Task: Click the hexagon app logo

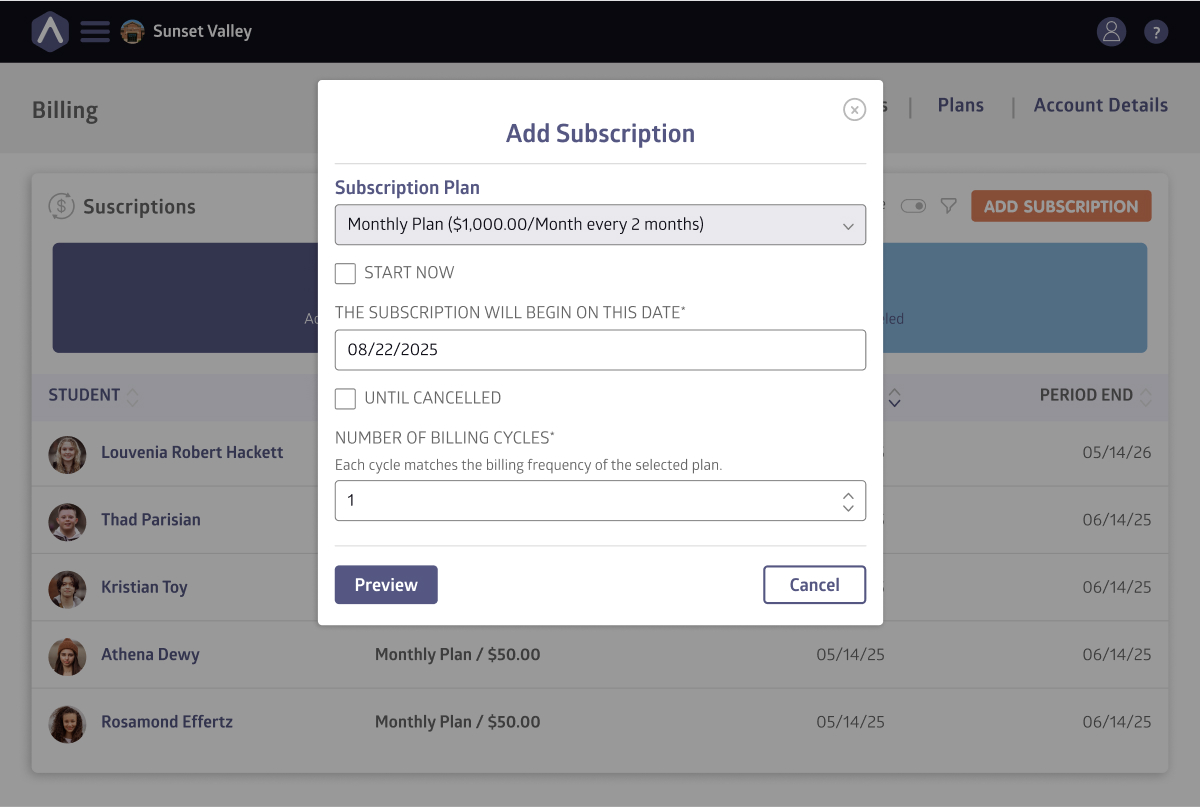Action: (x=49, y=31)
